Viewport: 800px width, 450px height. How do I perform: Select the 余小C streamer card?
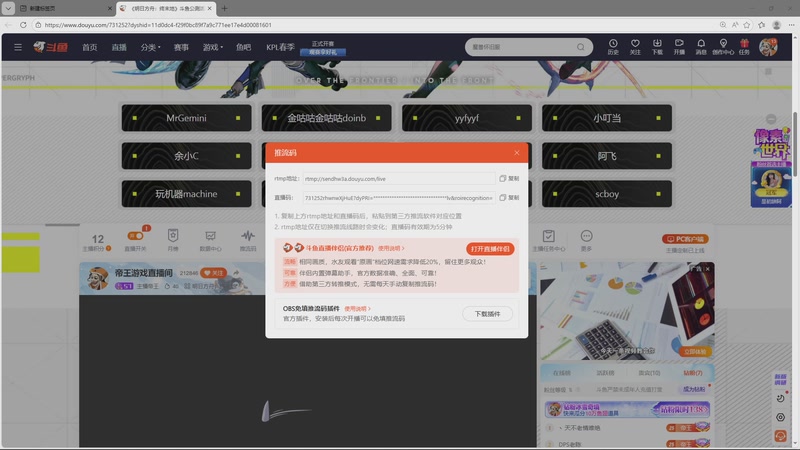click(186, 156)
